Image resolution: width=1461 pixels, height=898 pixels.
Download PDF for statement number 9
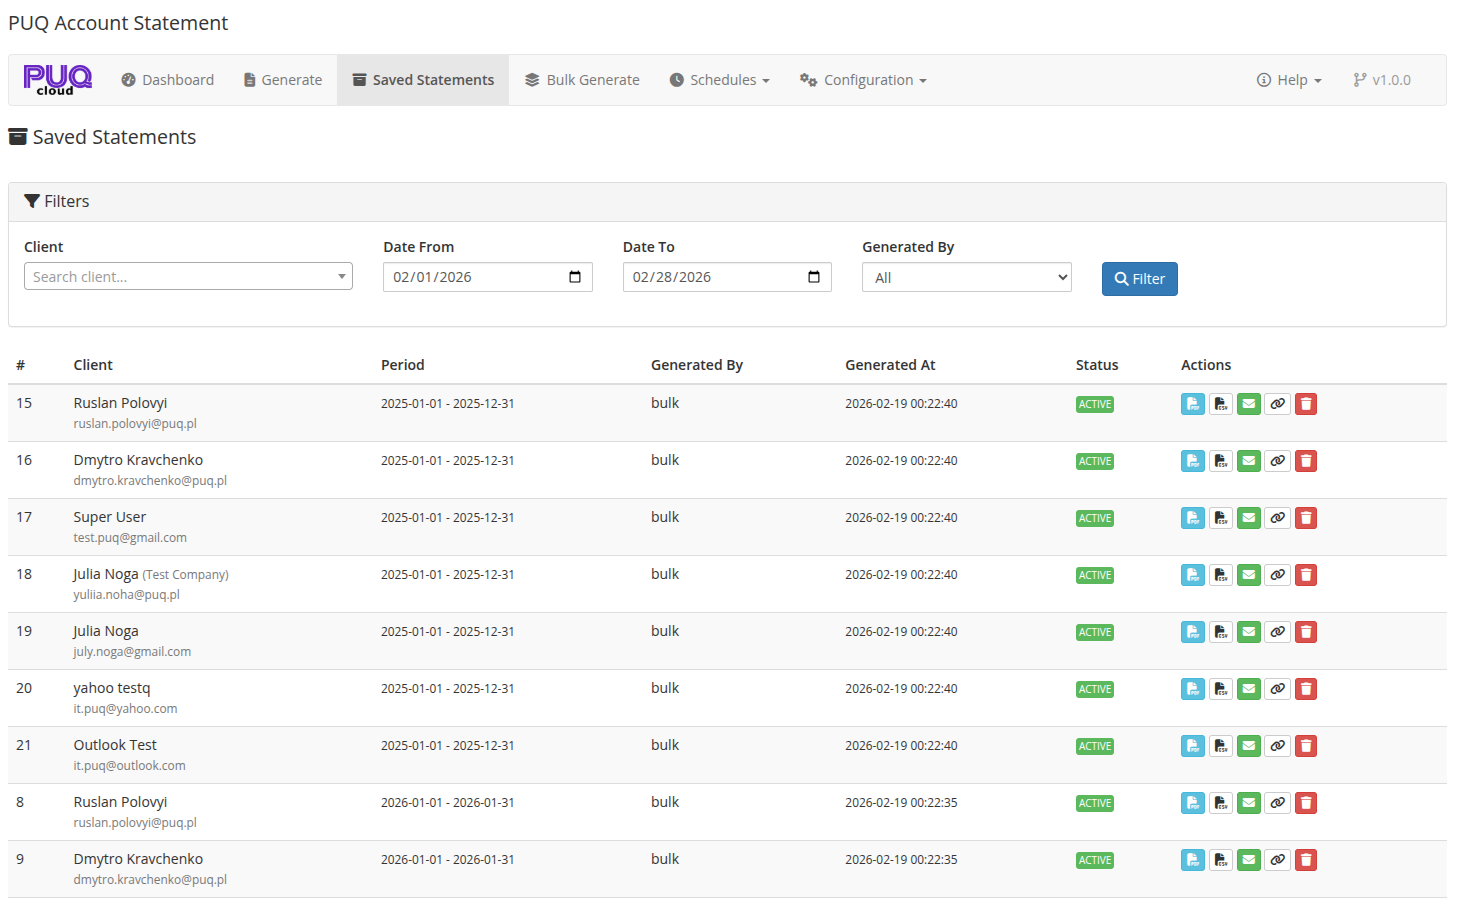click(1192, 859)
